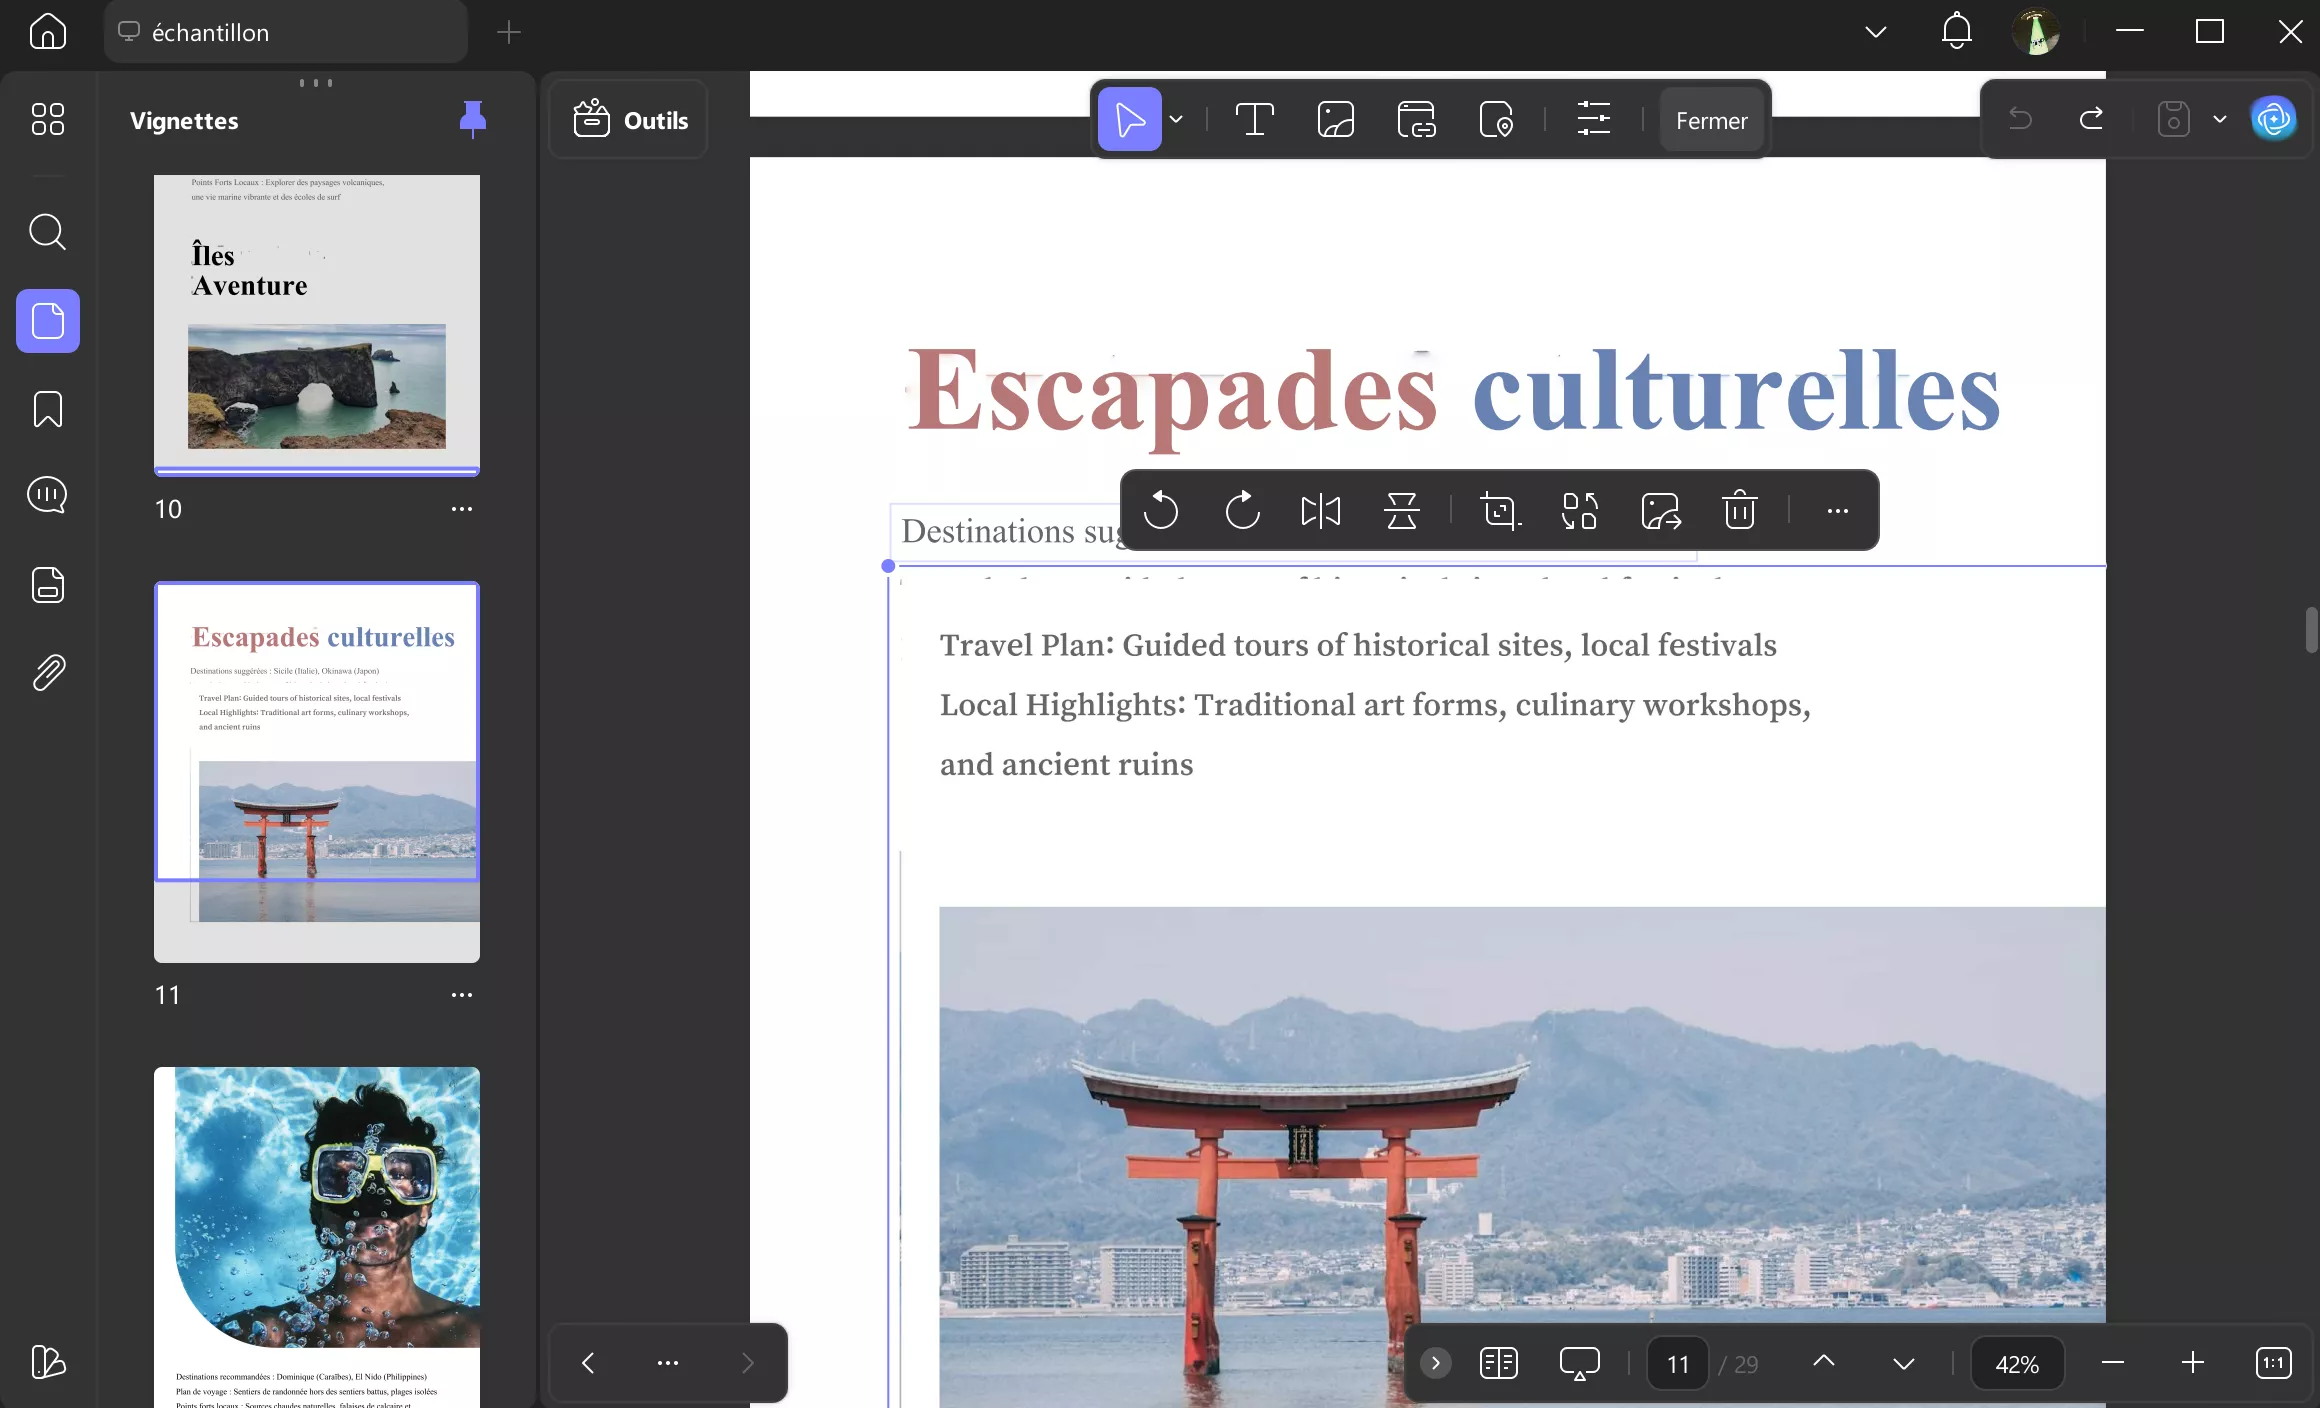Screen dimensions: 2320x1408
Task: Expand the selection tool dropdown arrow
Action: [1176, 119]
